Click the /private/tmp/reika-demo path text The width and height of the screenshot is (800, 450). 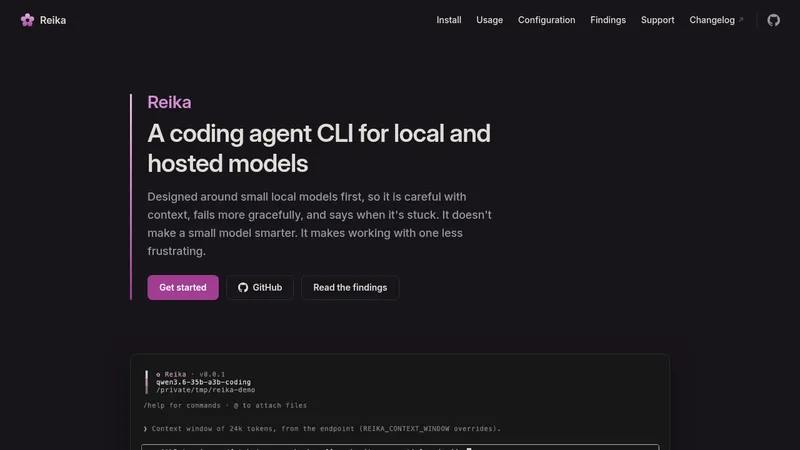click(206, 390)
